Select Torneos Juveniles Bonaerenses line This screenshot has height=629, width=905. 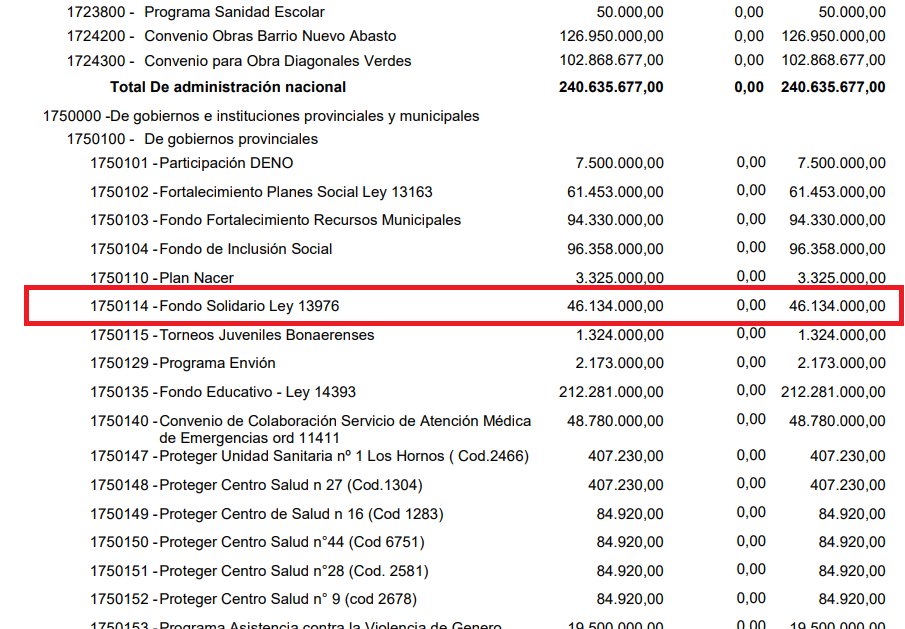[267, 335]
